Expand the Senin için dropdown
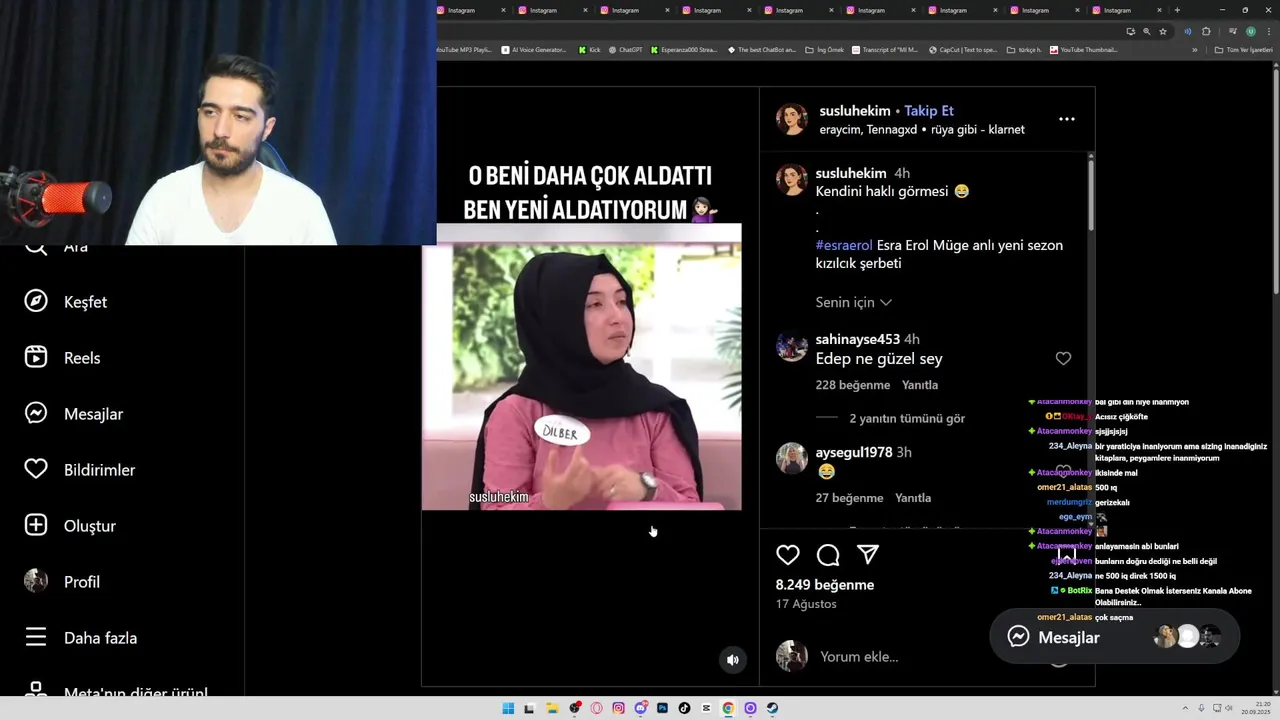The image size is (1280, 720). click(854, 302)
